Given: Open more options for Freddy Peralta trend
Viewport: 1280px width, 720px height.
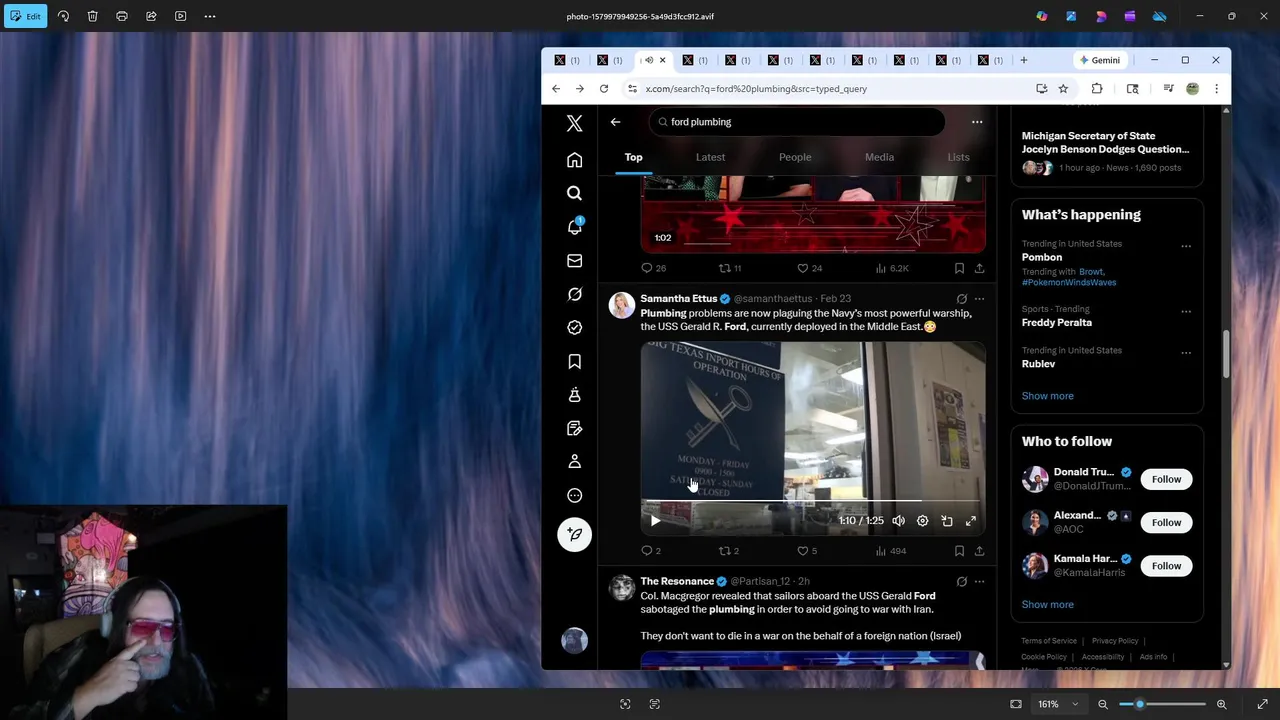Looking at the screenshot, I should pos(1186,311).
